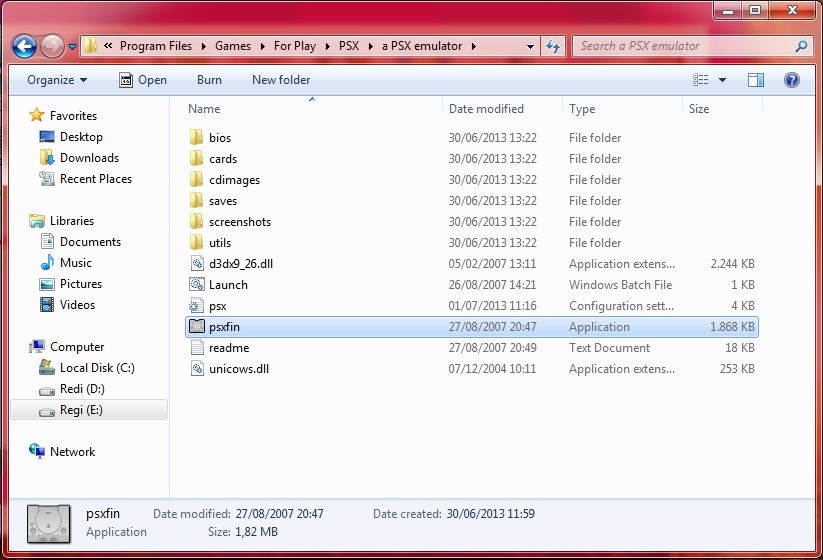Click Burn in the toolbar

tap(209, 80)
